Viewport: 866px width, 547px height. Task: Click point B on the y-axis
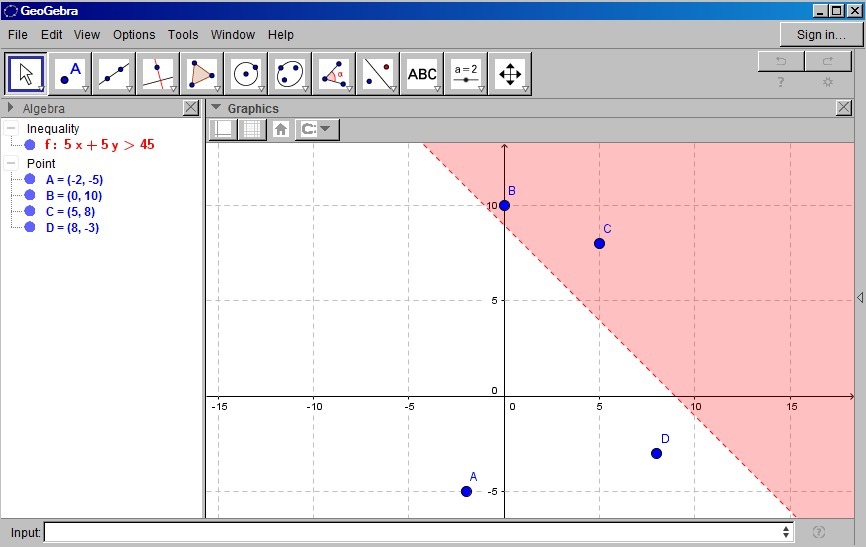click(504, 206)
